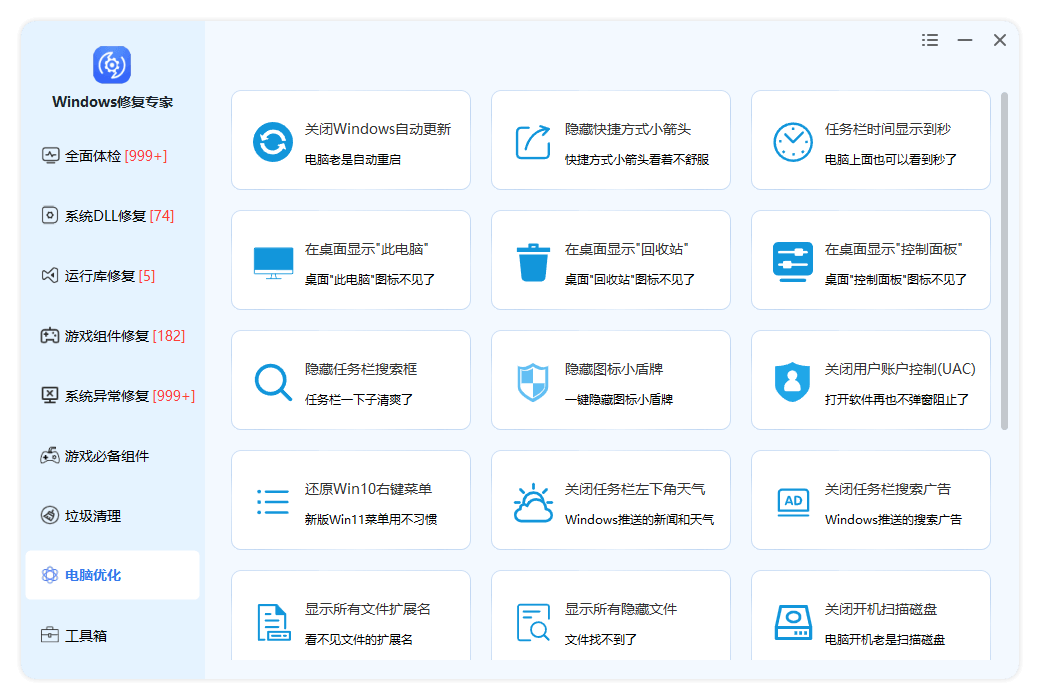Image resolution: width=1040 pixels, height=700 pixels.
Task: Select the 任务栏时间显示到秒 title
Action: point(887,129)
